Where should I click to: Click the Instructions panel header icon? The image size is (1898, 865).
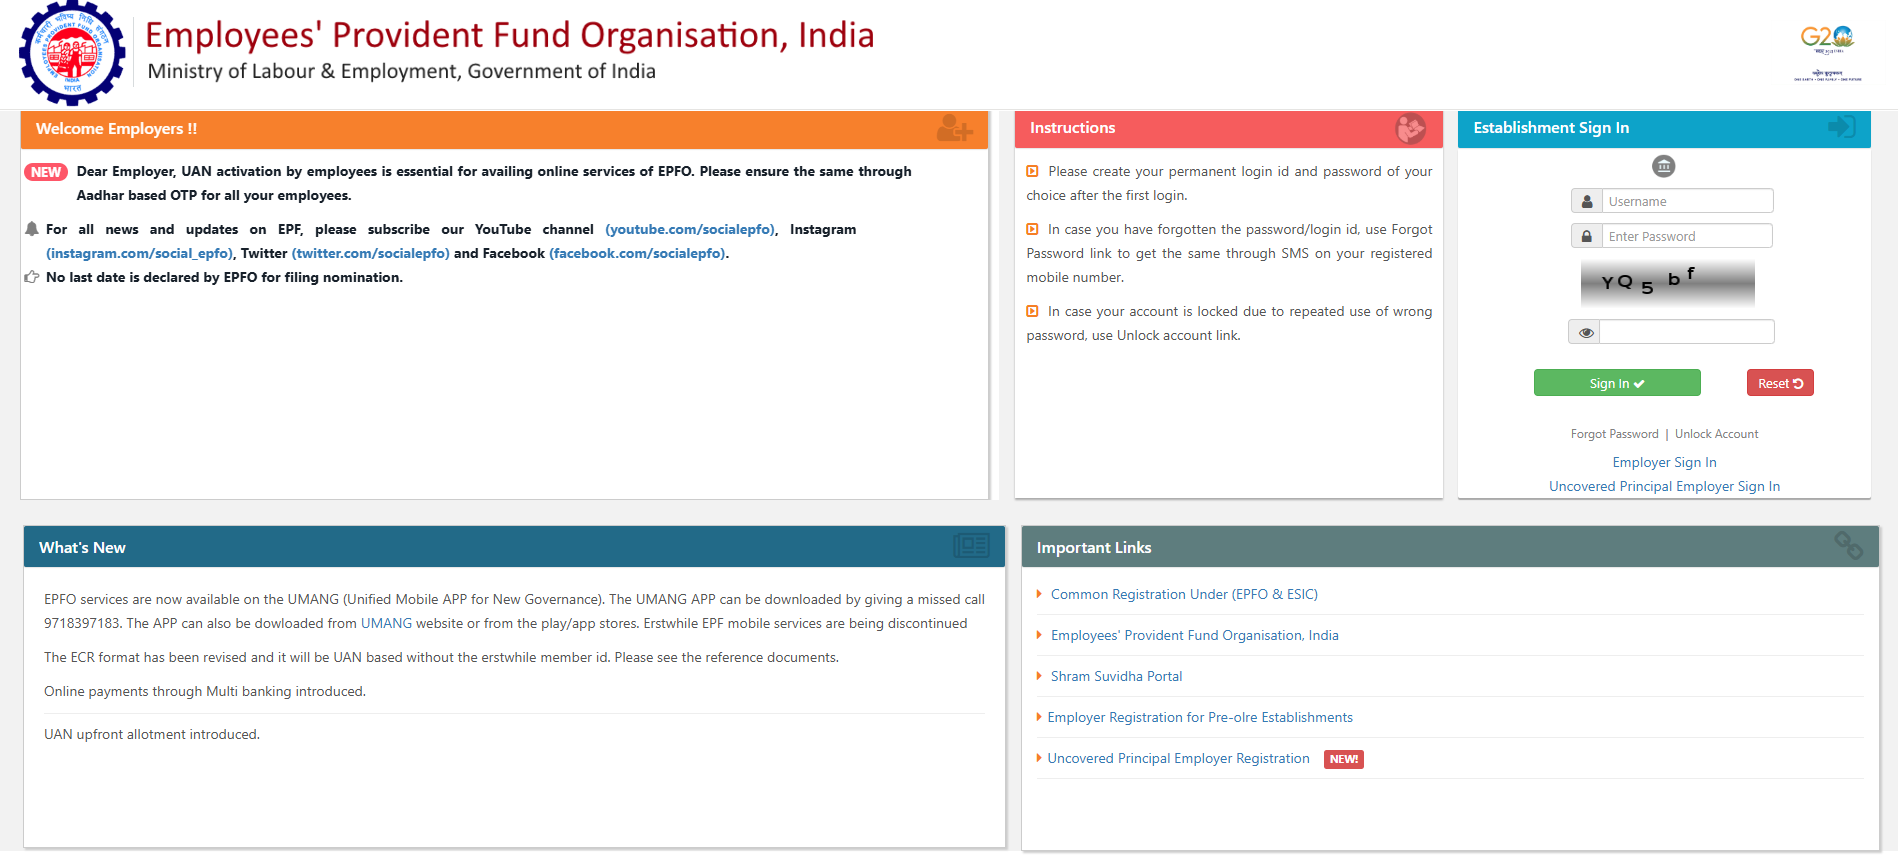[x=1410, y=128]
